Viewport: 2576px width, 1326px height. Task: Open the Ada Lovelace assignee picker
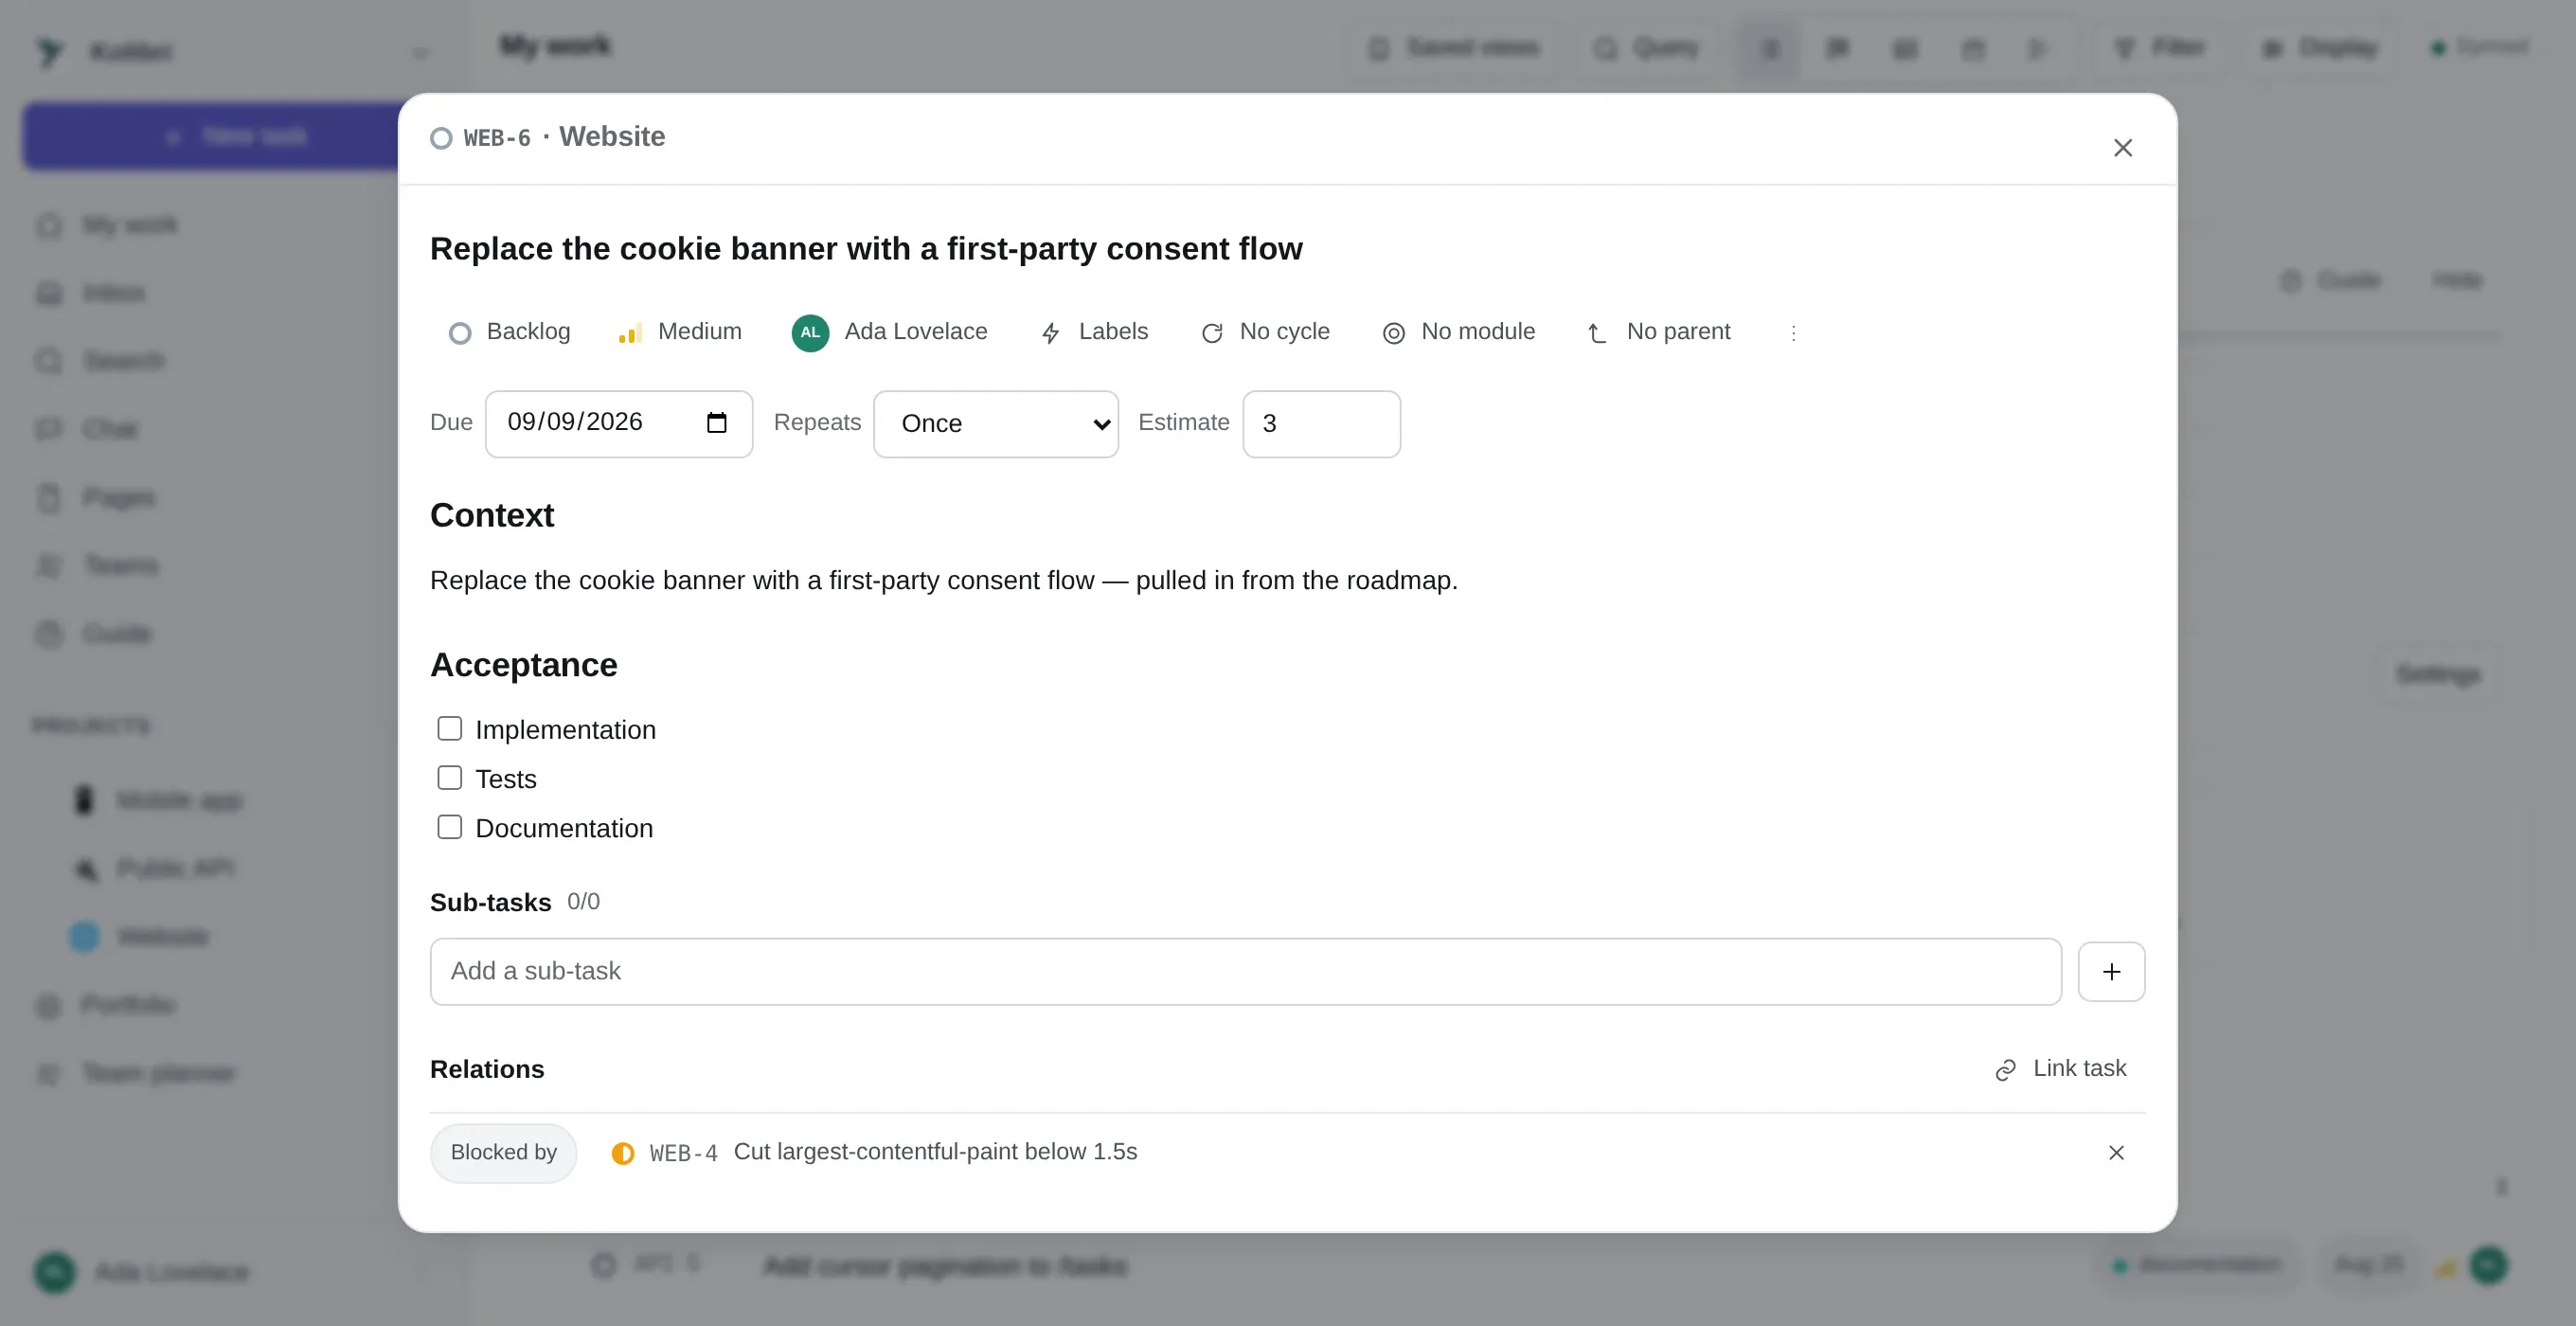point(889,332)
